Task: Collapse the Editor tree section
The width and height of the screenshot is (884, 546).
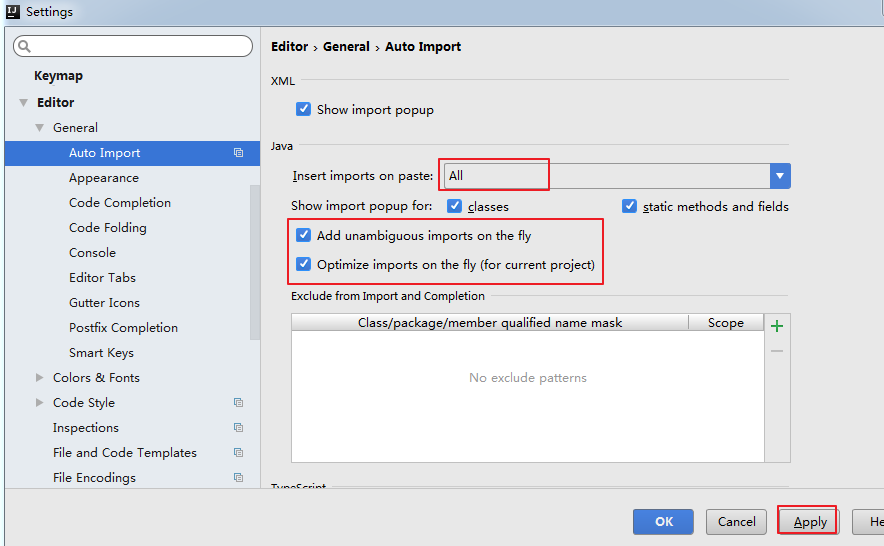Action: click(24, 103)
